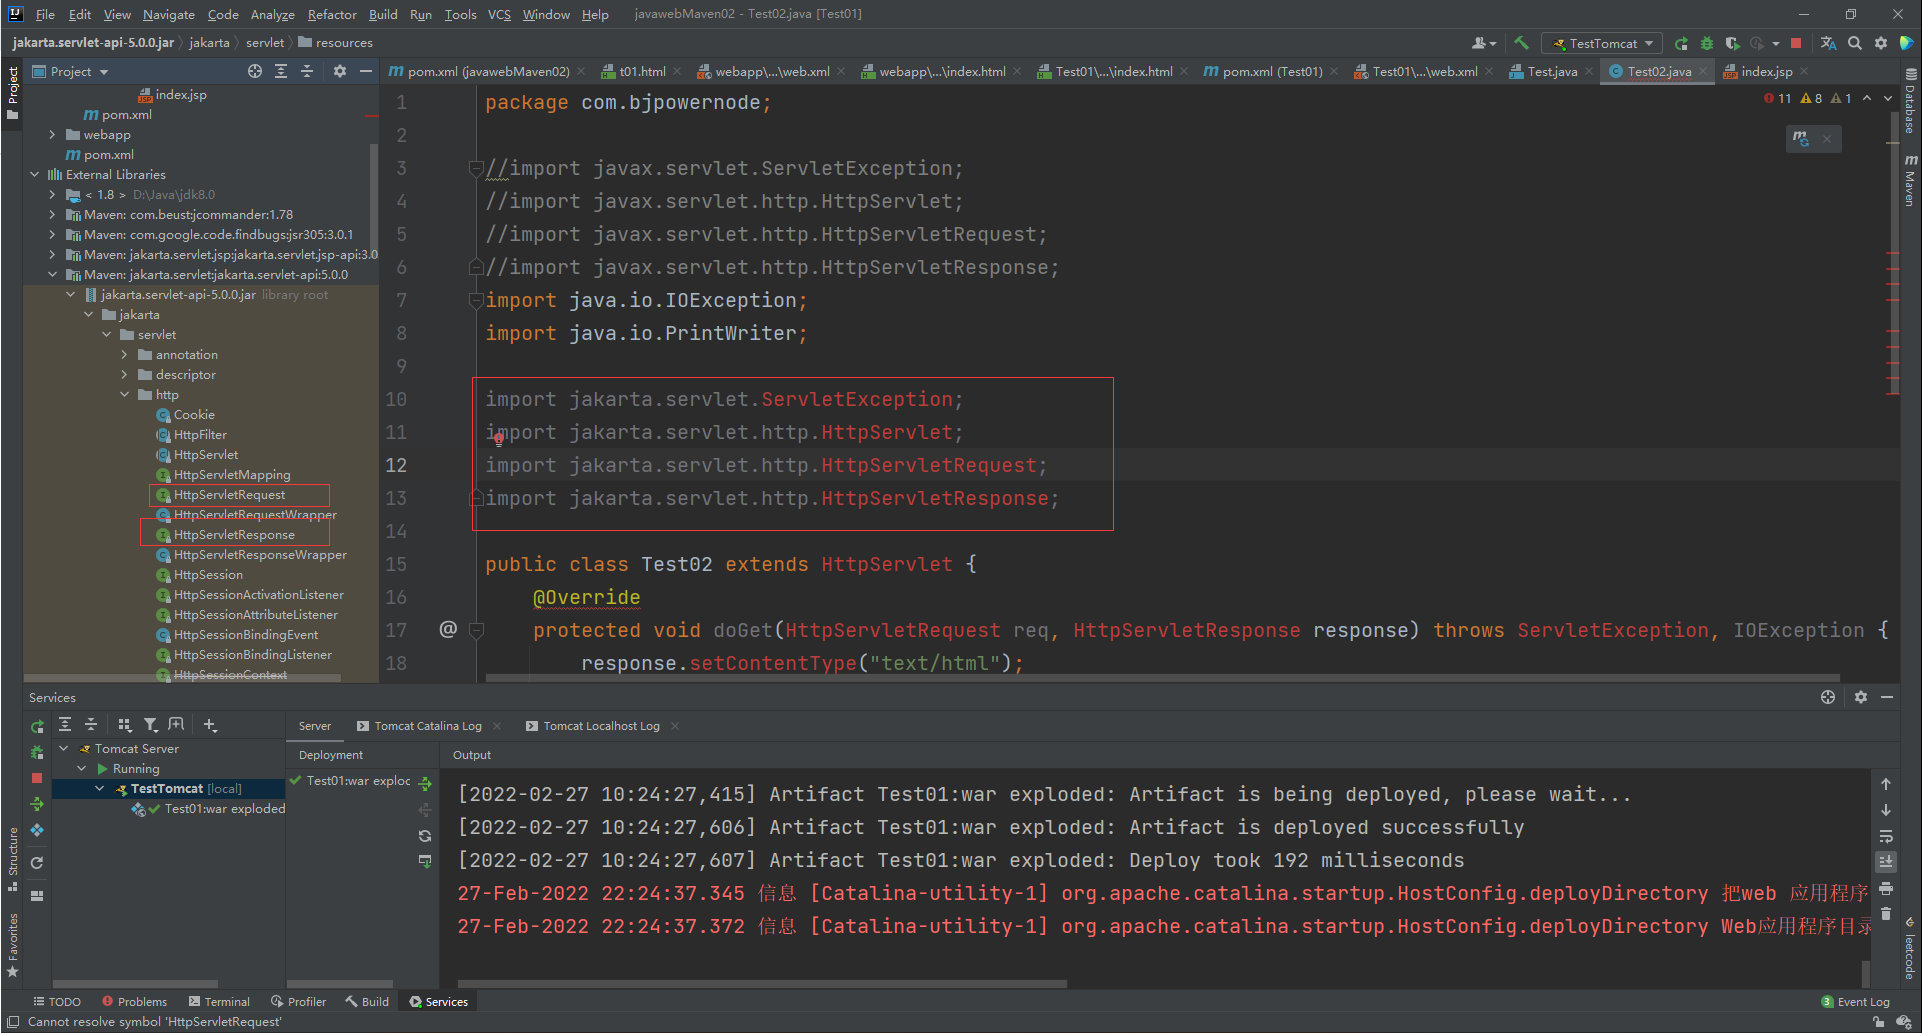Debug TestTomcat with the bug icon
Screen dimensions: 1922x1033
[x=1707, y=43]
